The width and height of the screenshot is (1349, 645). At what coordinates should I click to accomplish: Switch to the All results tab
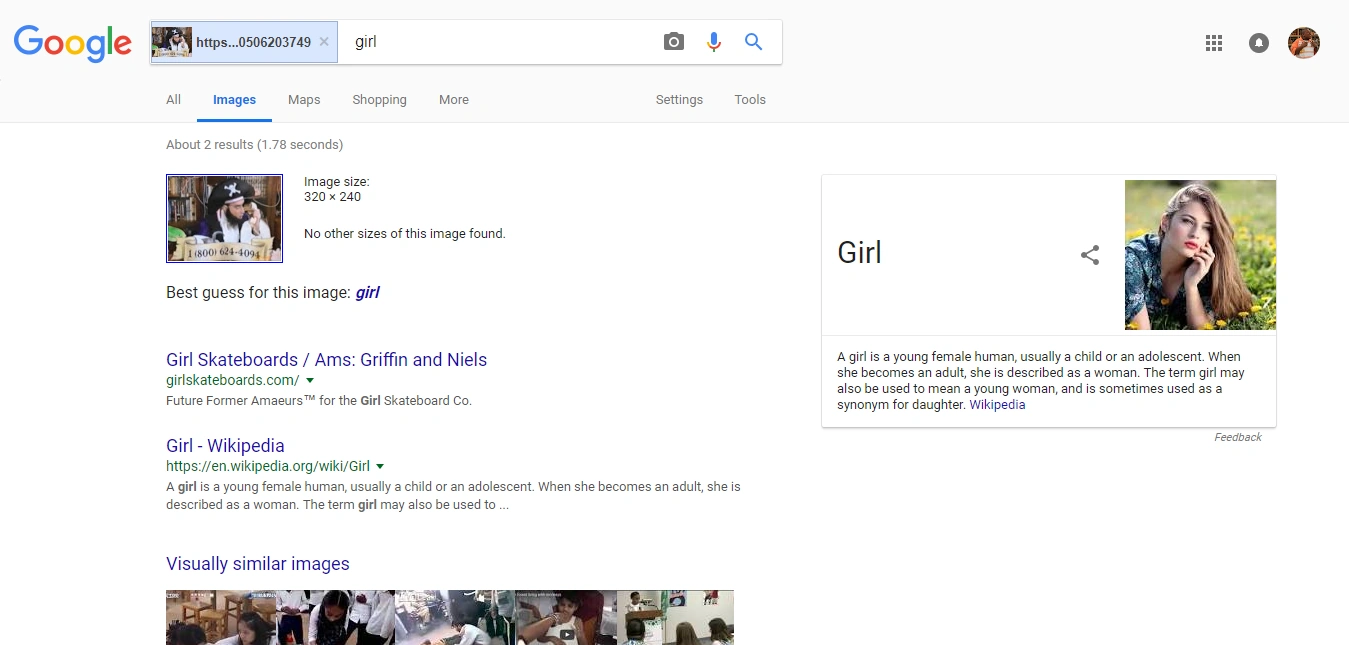(x=173, y=100)
